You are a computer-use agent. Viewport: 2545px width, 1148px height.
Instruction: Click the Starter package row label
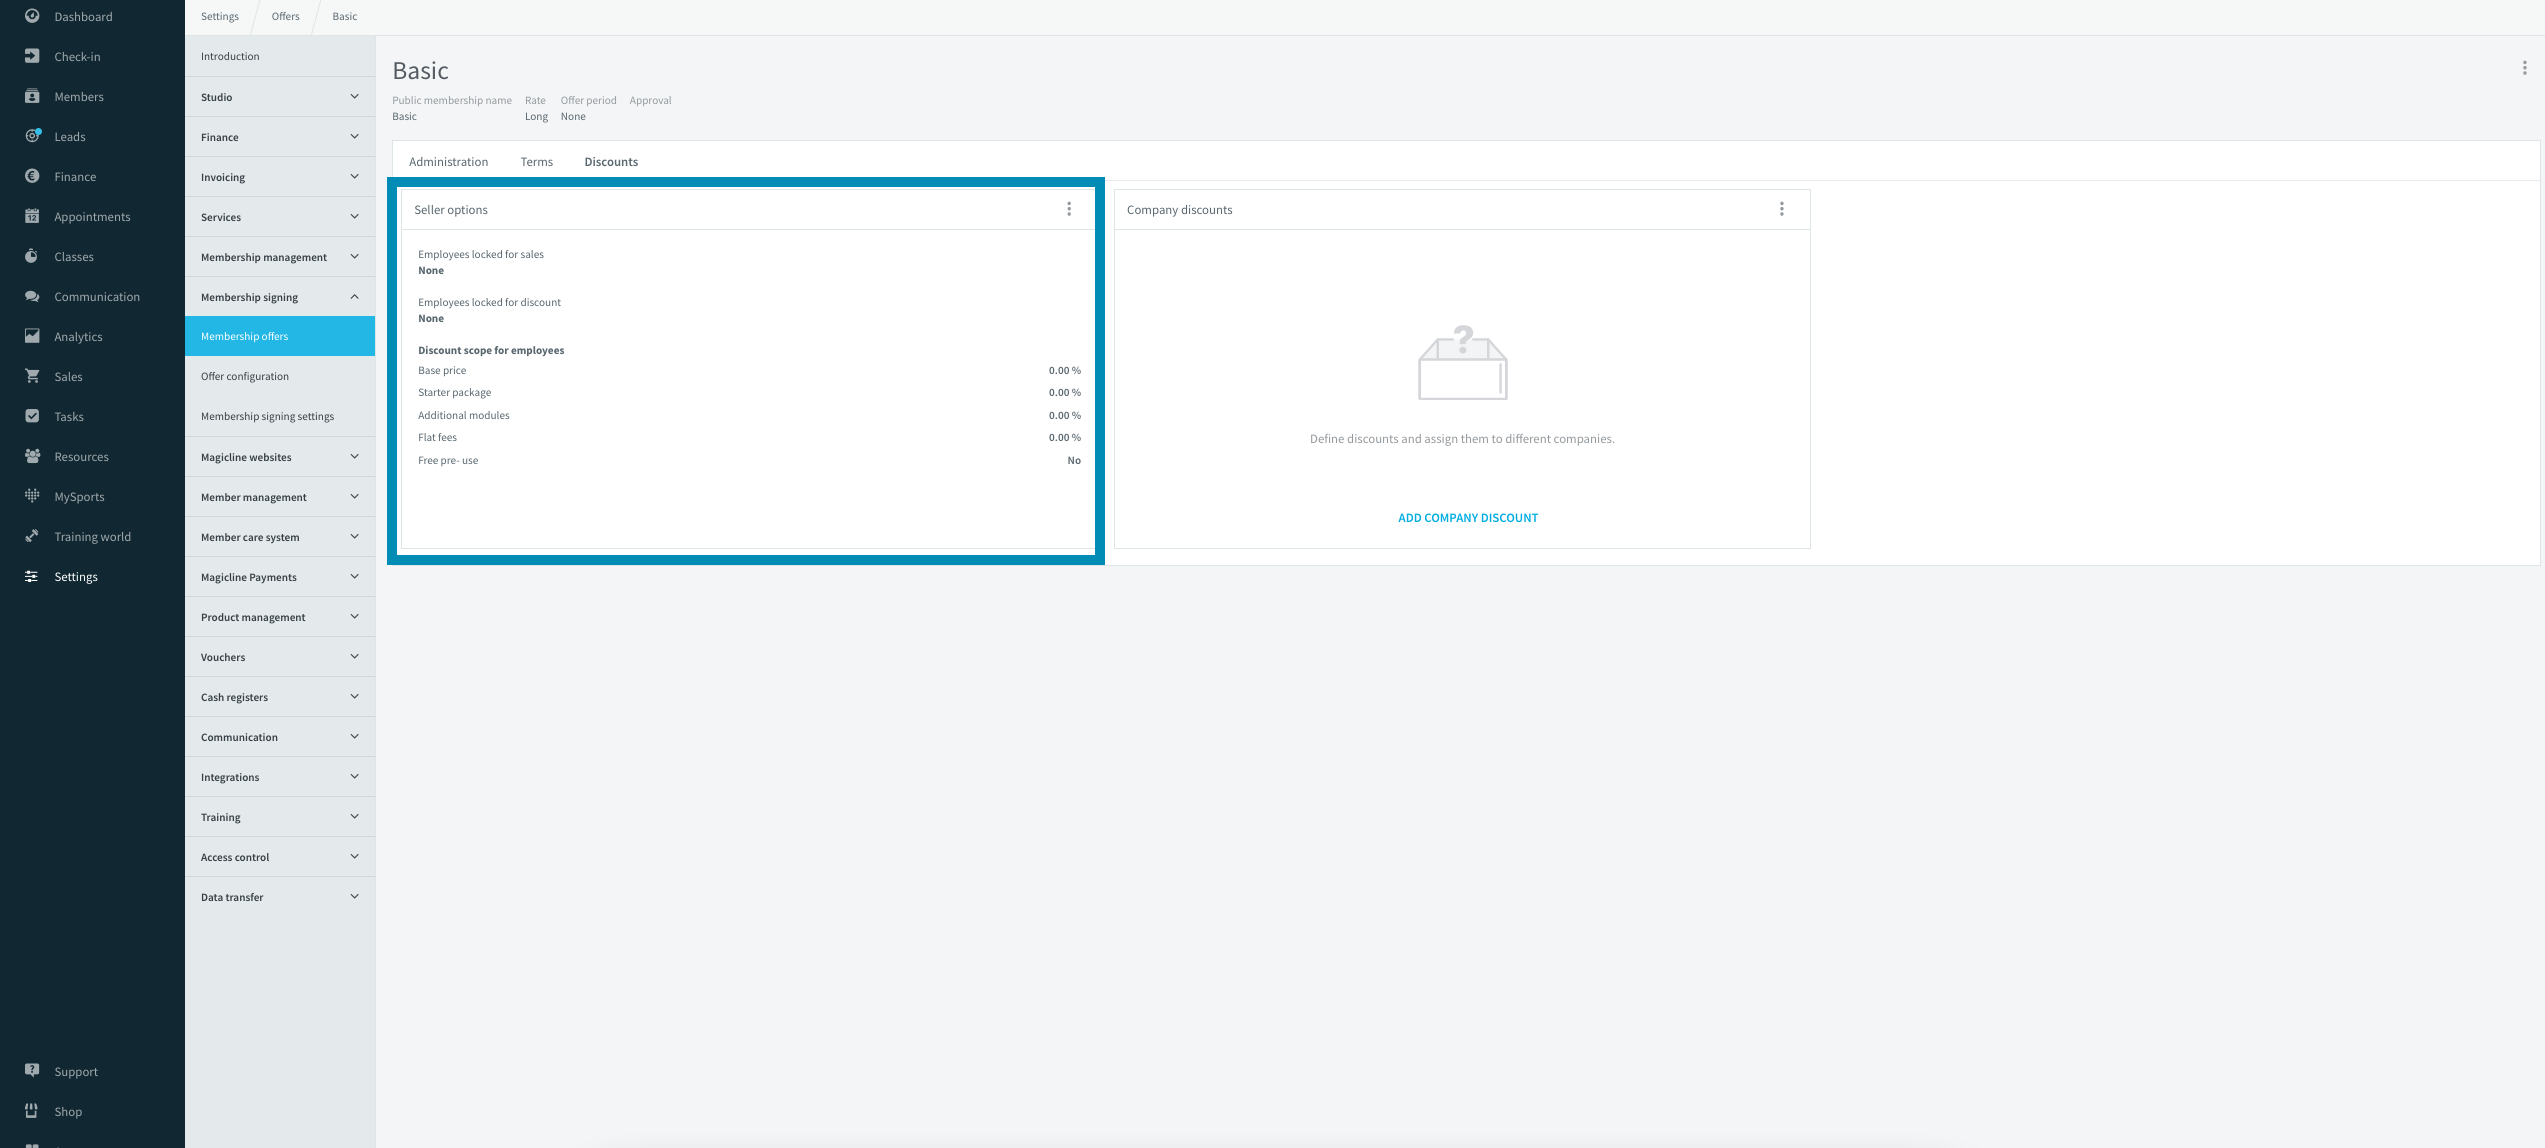click(454, 392)
